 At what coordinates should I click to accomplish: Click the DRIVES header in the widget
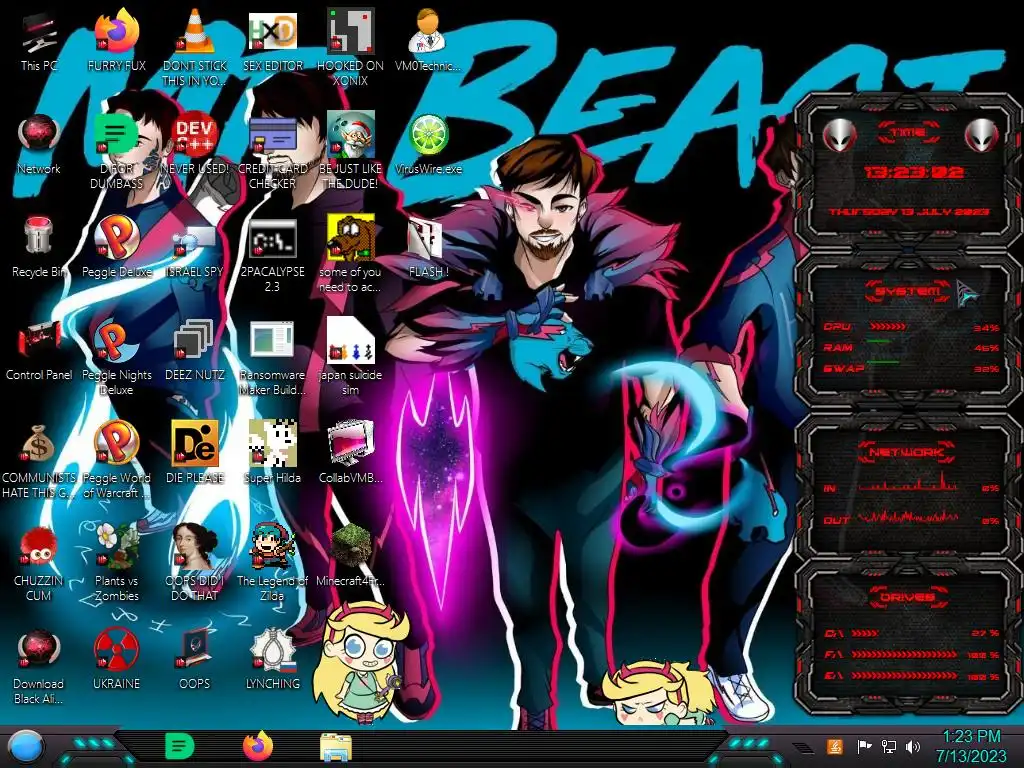click(x=908, y=597)
